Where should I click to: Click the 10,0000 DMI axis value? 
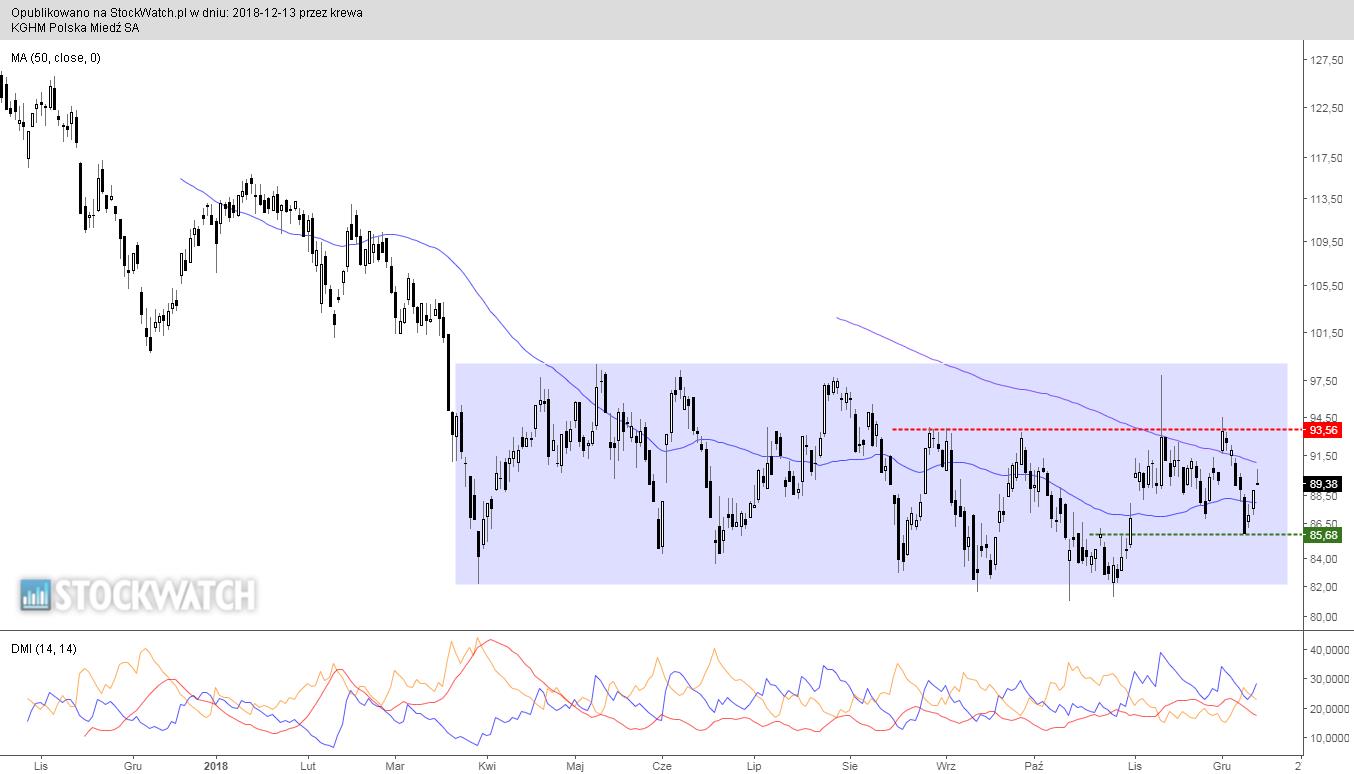[1329, 738]
